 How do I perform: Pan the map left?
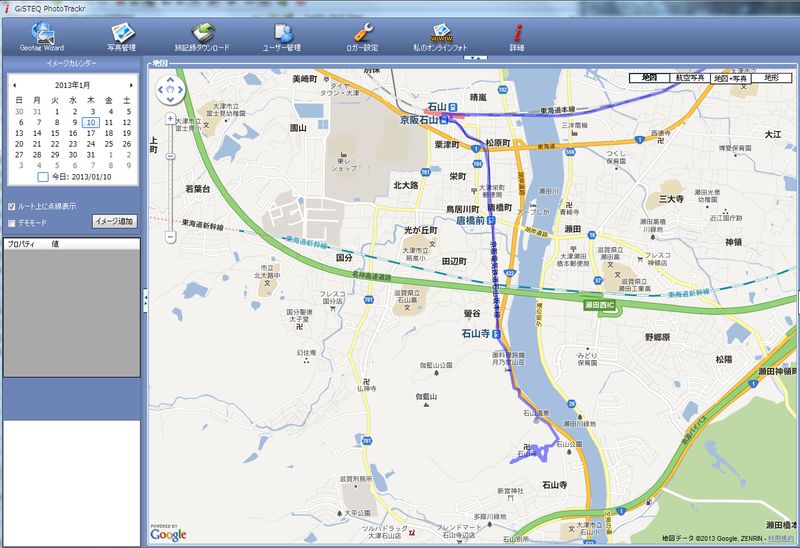(160, 90)
